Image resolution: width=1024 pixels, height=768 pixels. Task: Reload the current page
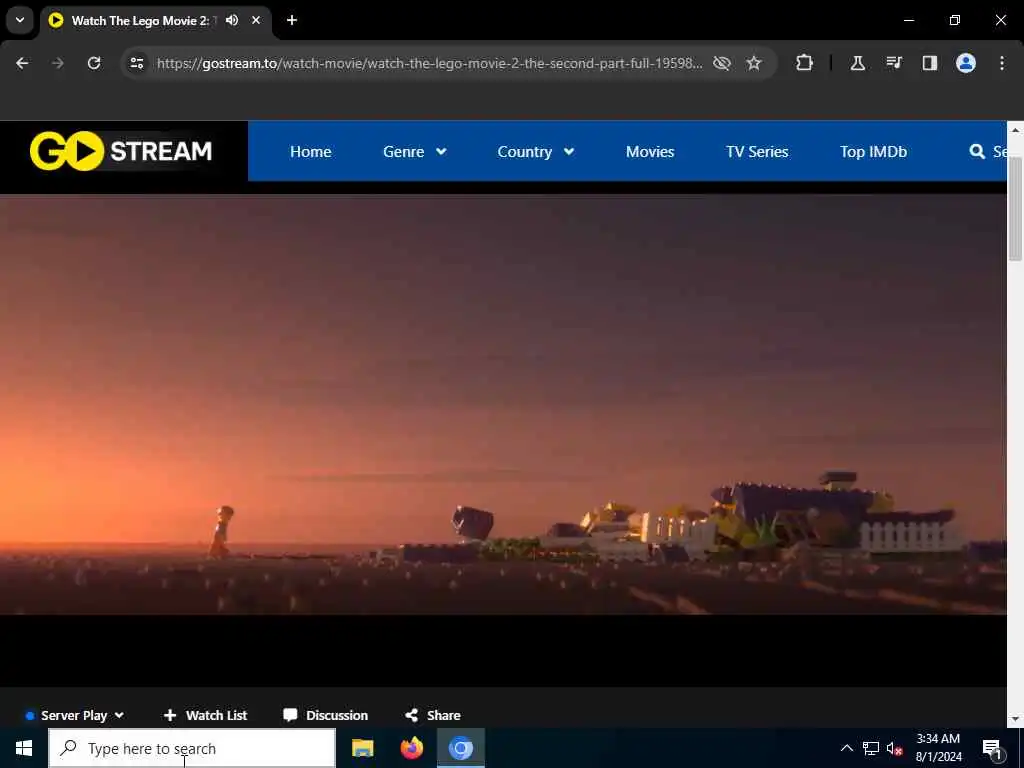click(94, 63)
